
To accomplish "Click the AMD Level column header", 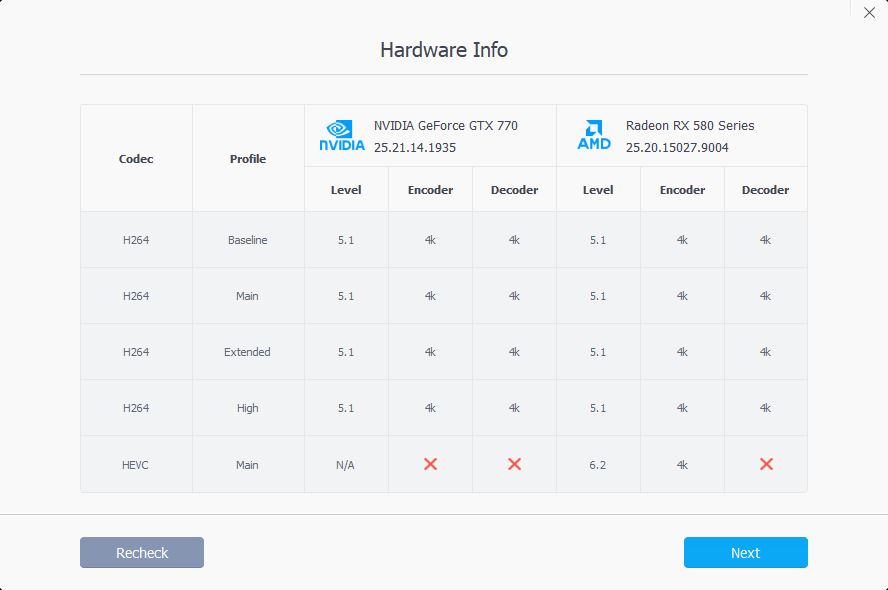I will 598,190.
